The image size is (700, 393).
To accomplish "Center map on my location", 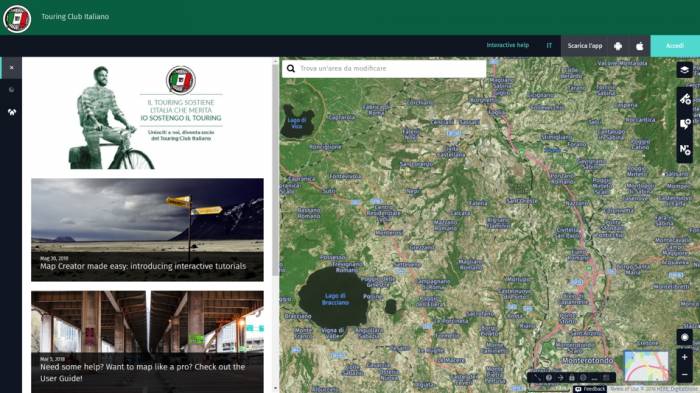I will tap(684, 337).
